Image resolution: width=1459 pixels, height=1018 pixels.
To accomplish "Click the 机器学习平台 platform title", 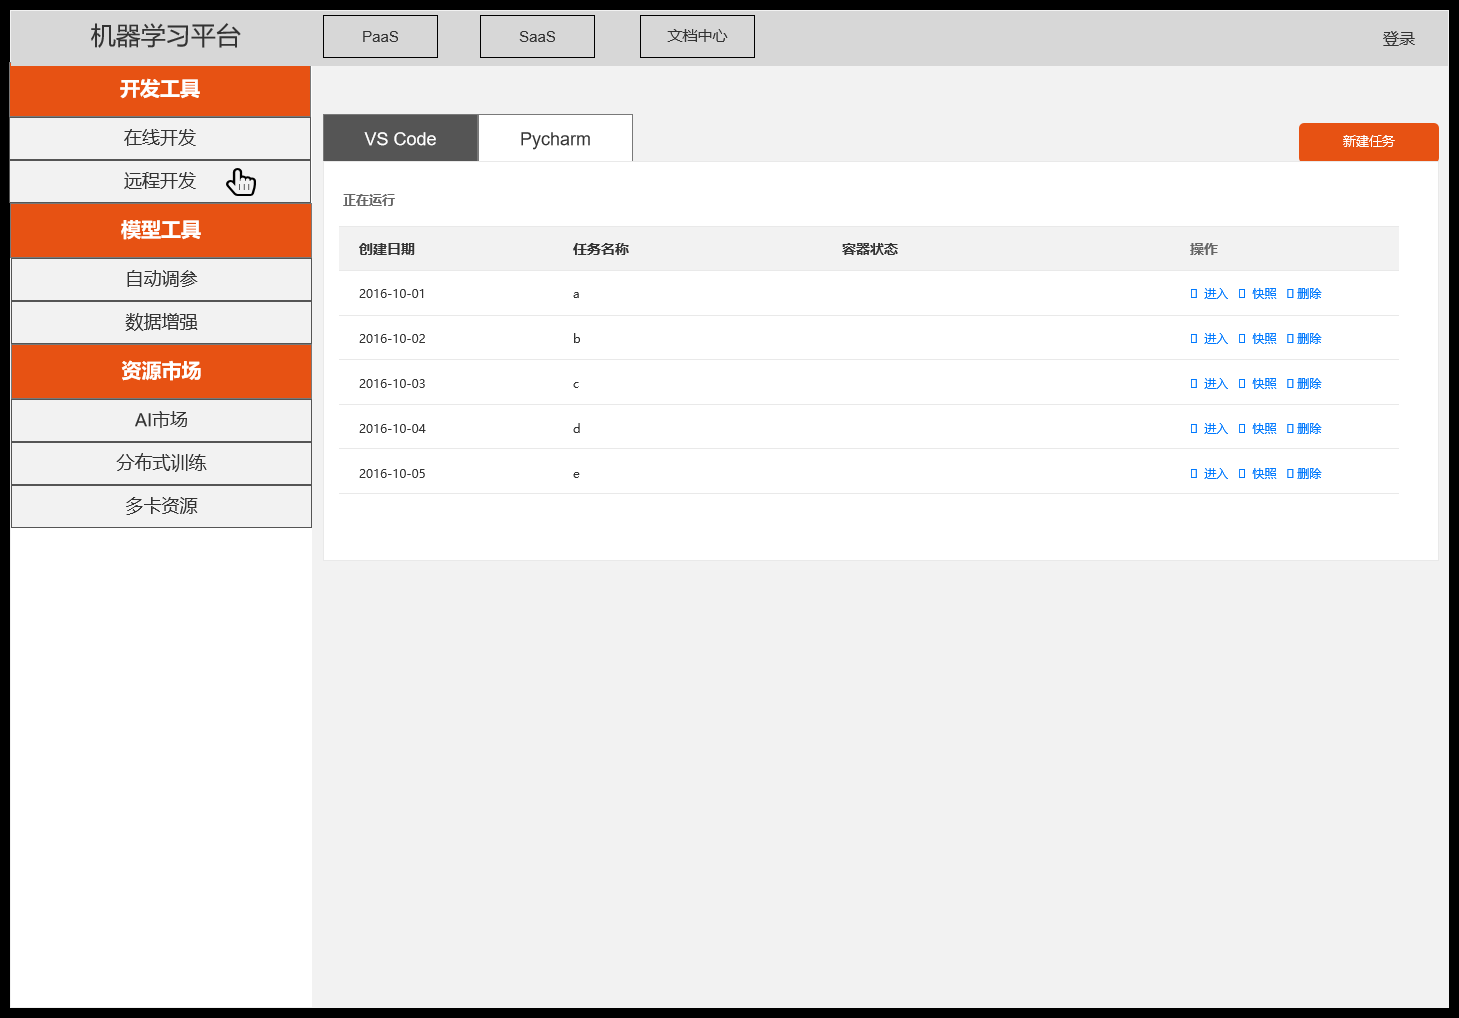I will 166,37.
